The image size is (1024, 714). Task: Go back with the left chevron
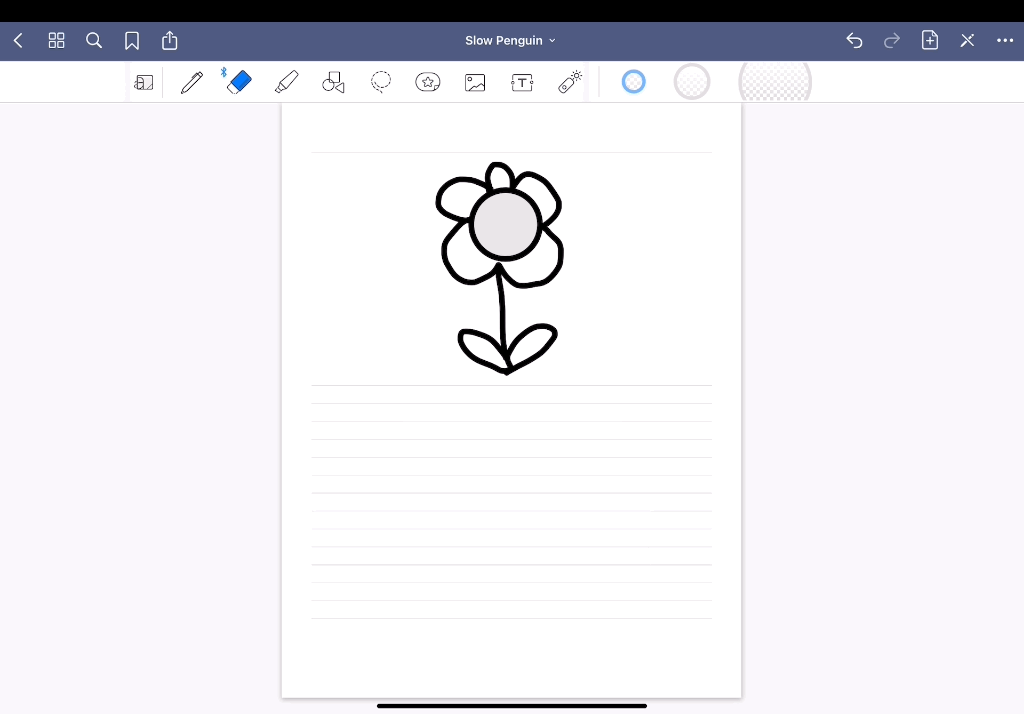[x=18, y=41]
